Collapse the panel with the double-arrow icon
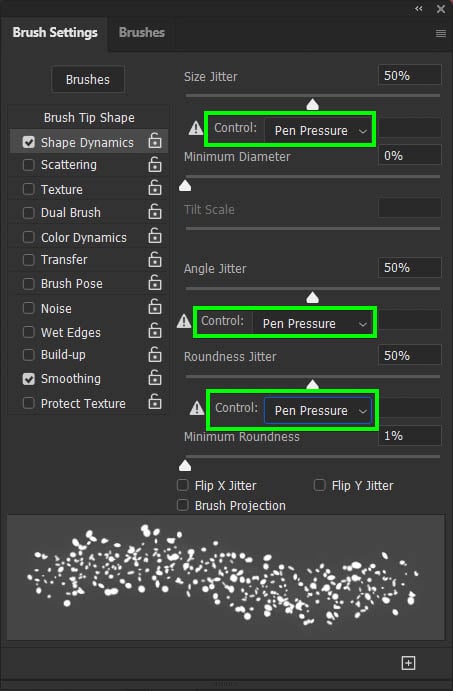 pyautogui.click(x=419, y=9)
